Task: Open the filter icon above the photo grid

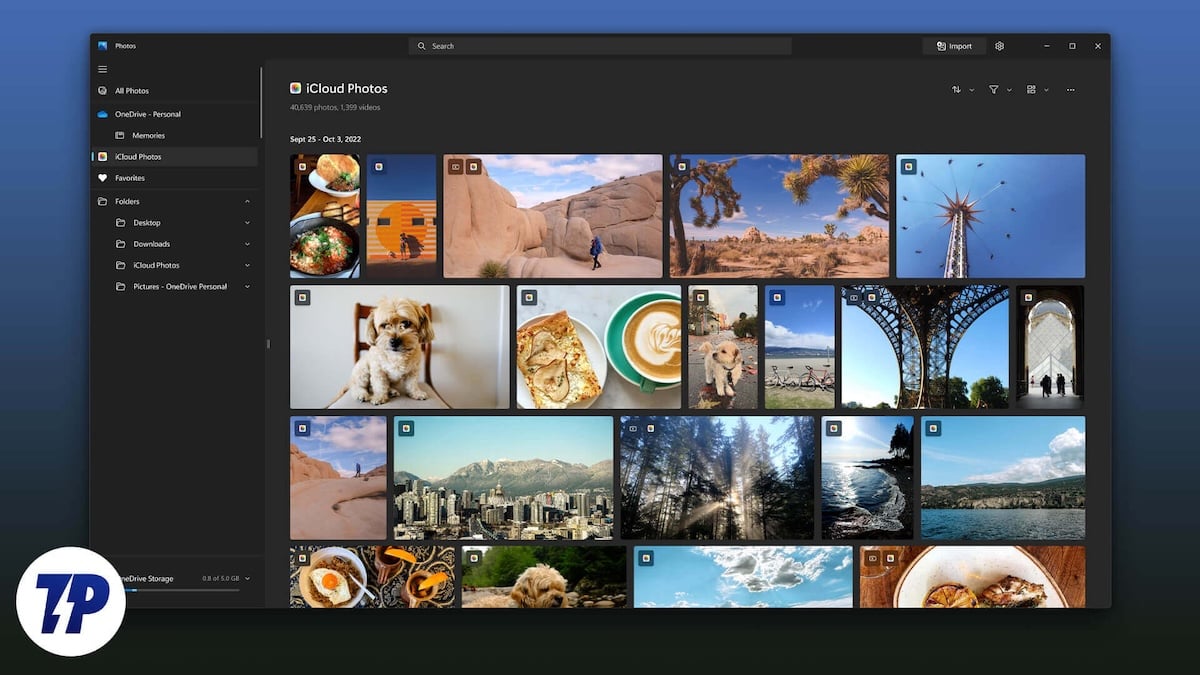Action: pyautogui.click(x=992, y=89)
